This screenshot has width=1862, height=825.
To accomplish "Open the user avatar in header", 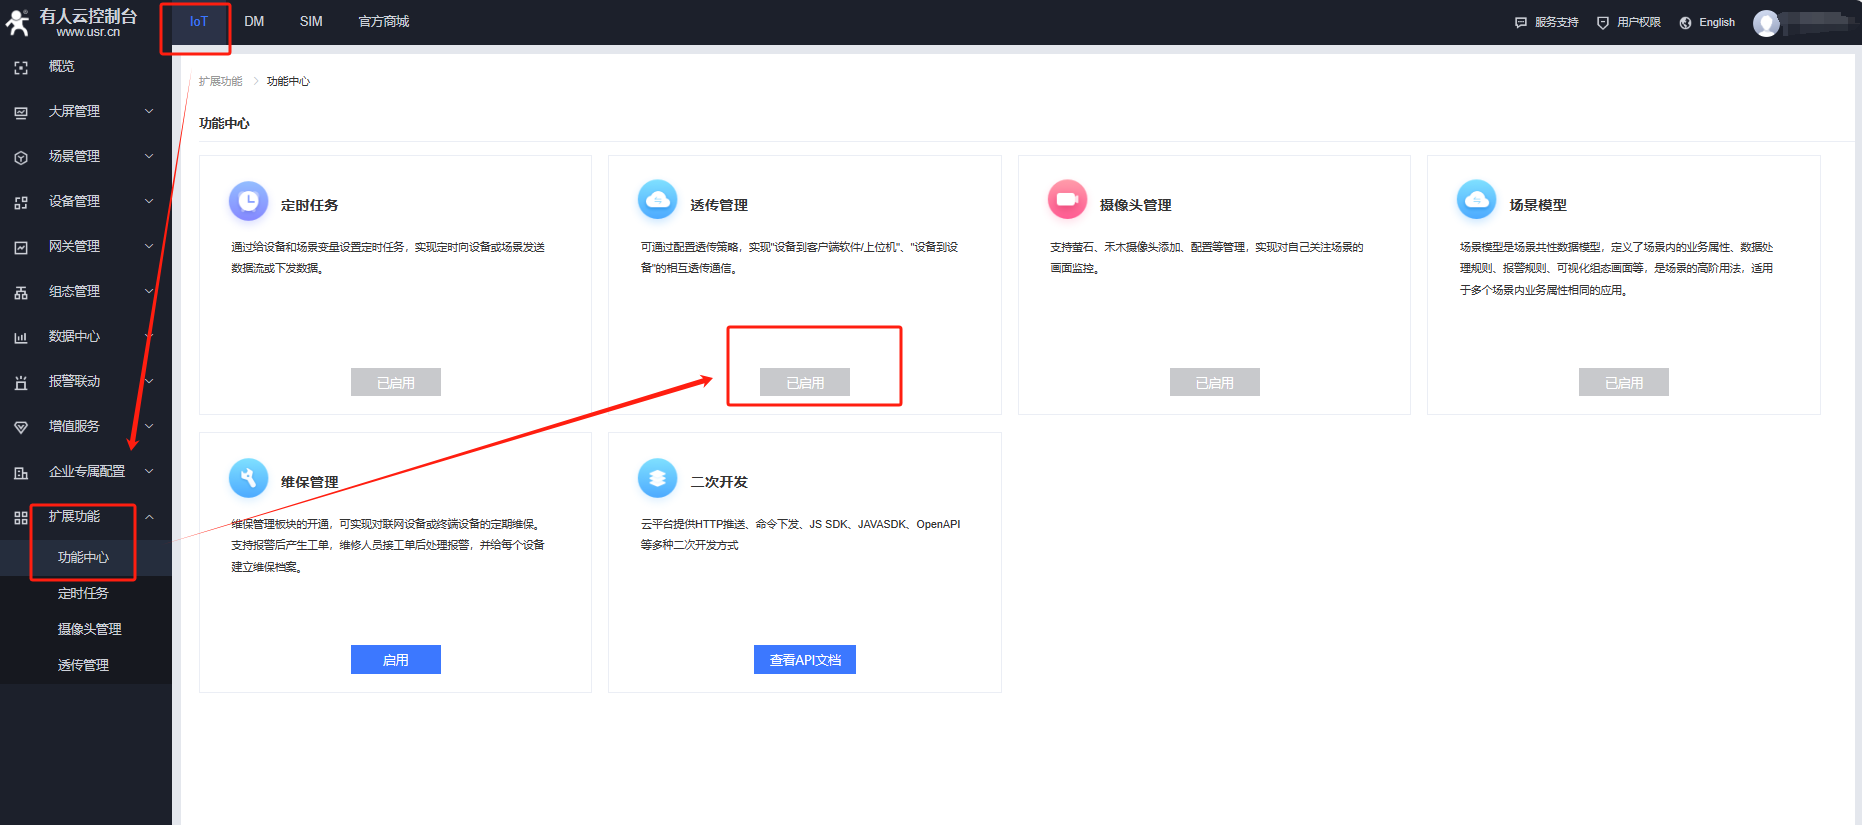I will [1766, 23].
